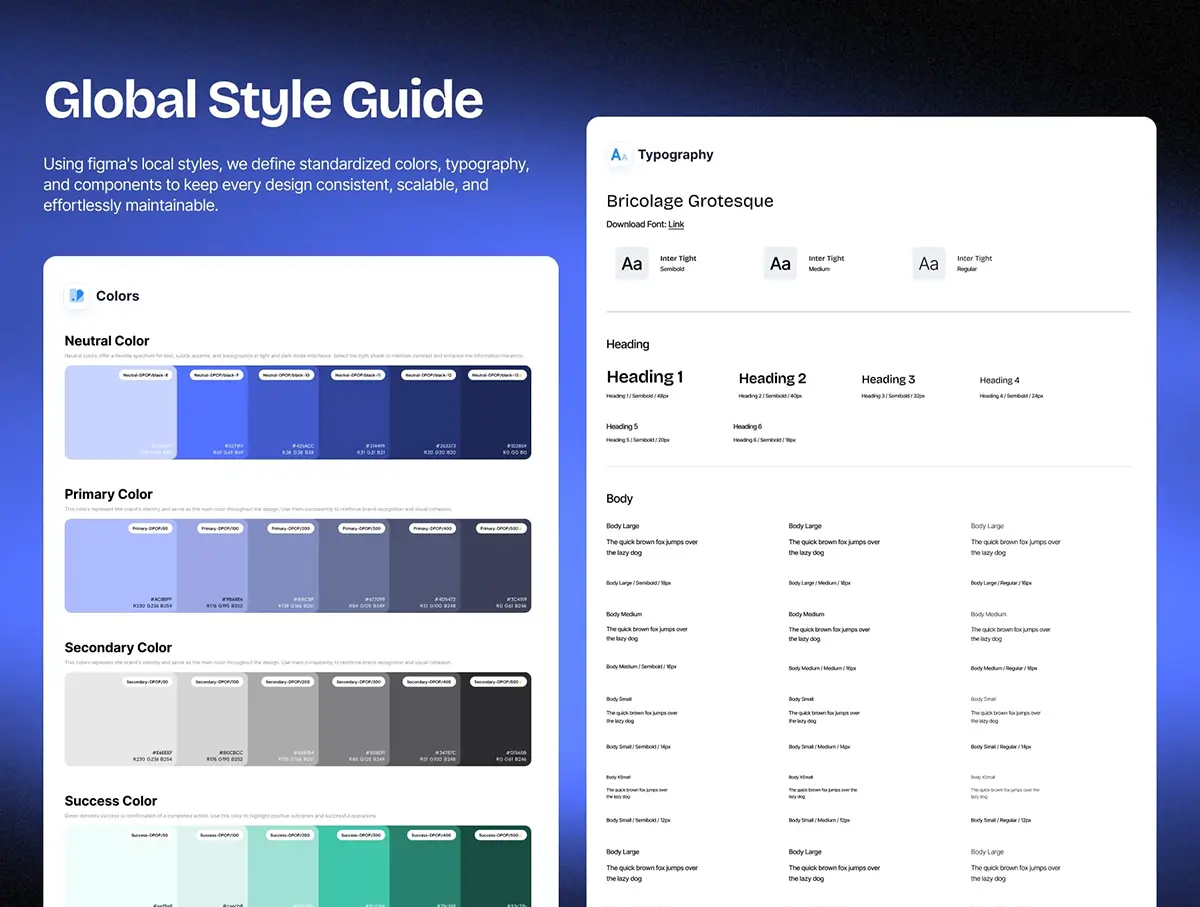Viewport: 1200px width, 907px height.
Task: Click the Primary-DPOP/50 label tag
Action: point(150,528)
